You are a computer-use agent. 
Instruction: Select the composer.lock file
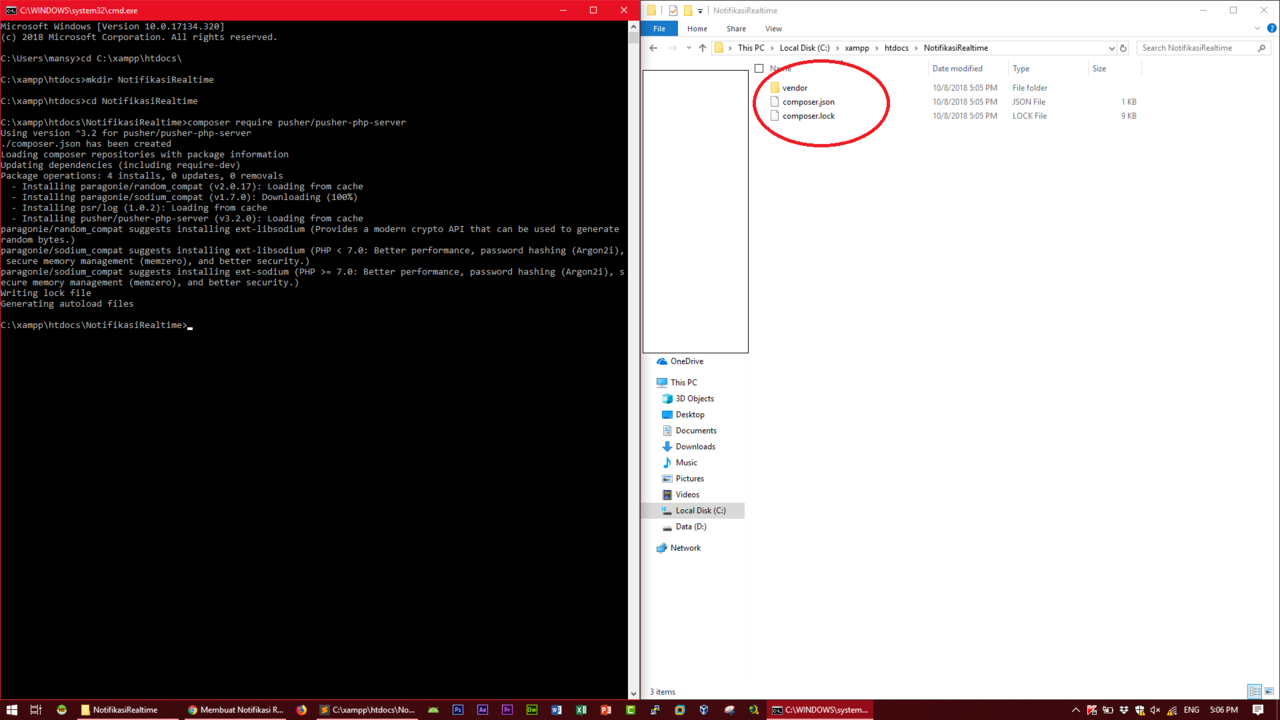pos(808,116)
